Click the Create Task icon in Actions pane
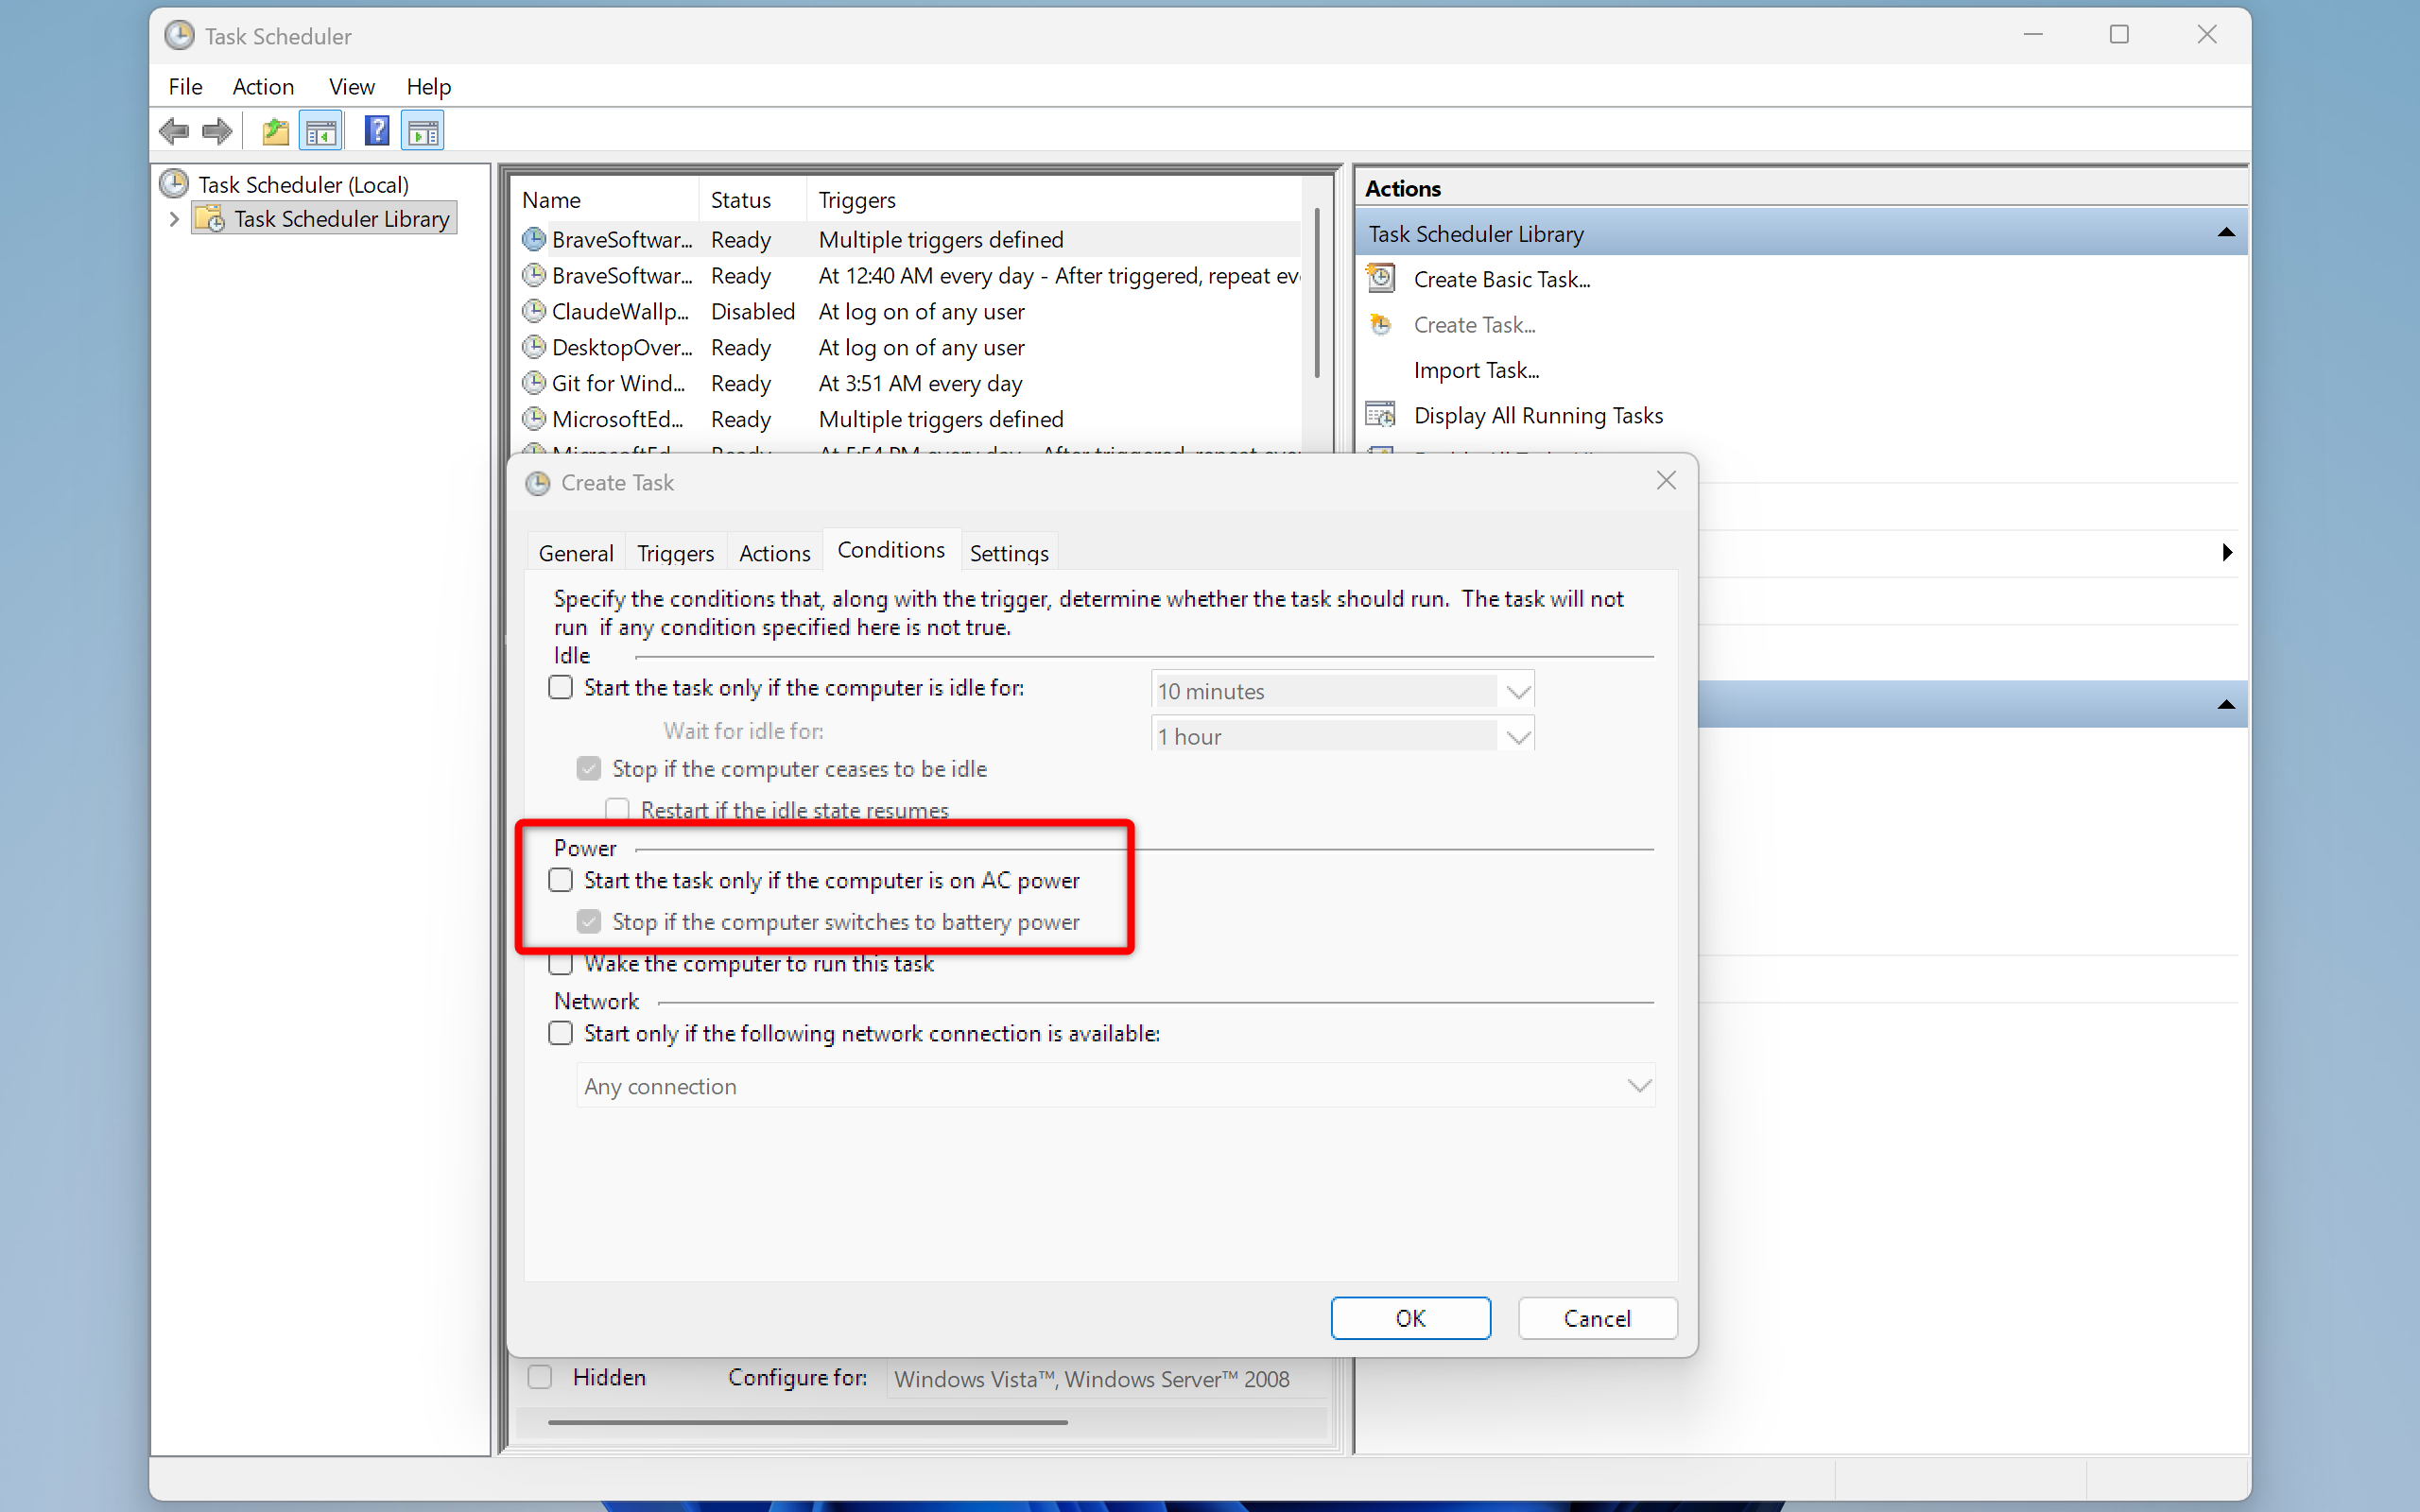 pyautogui.click(x=1381, y=324)
